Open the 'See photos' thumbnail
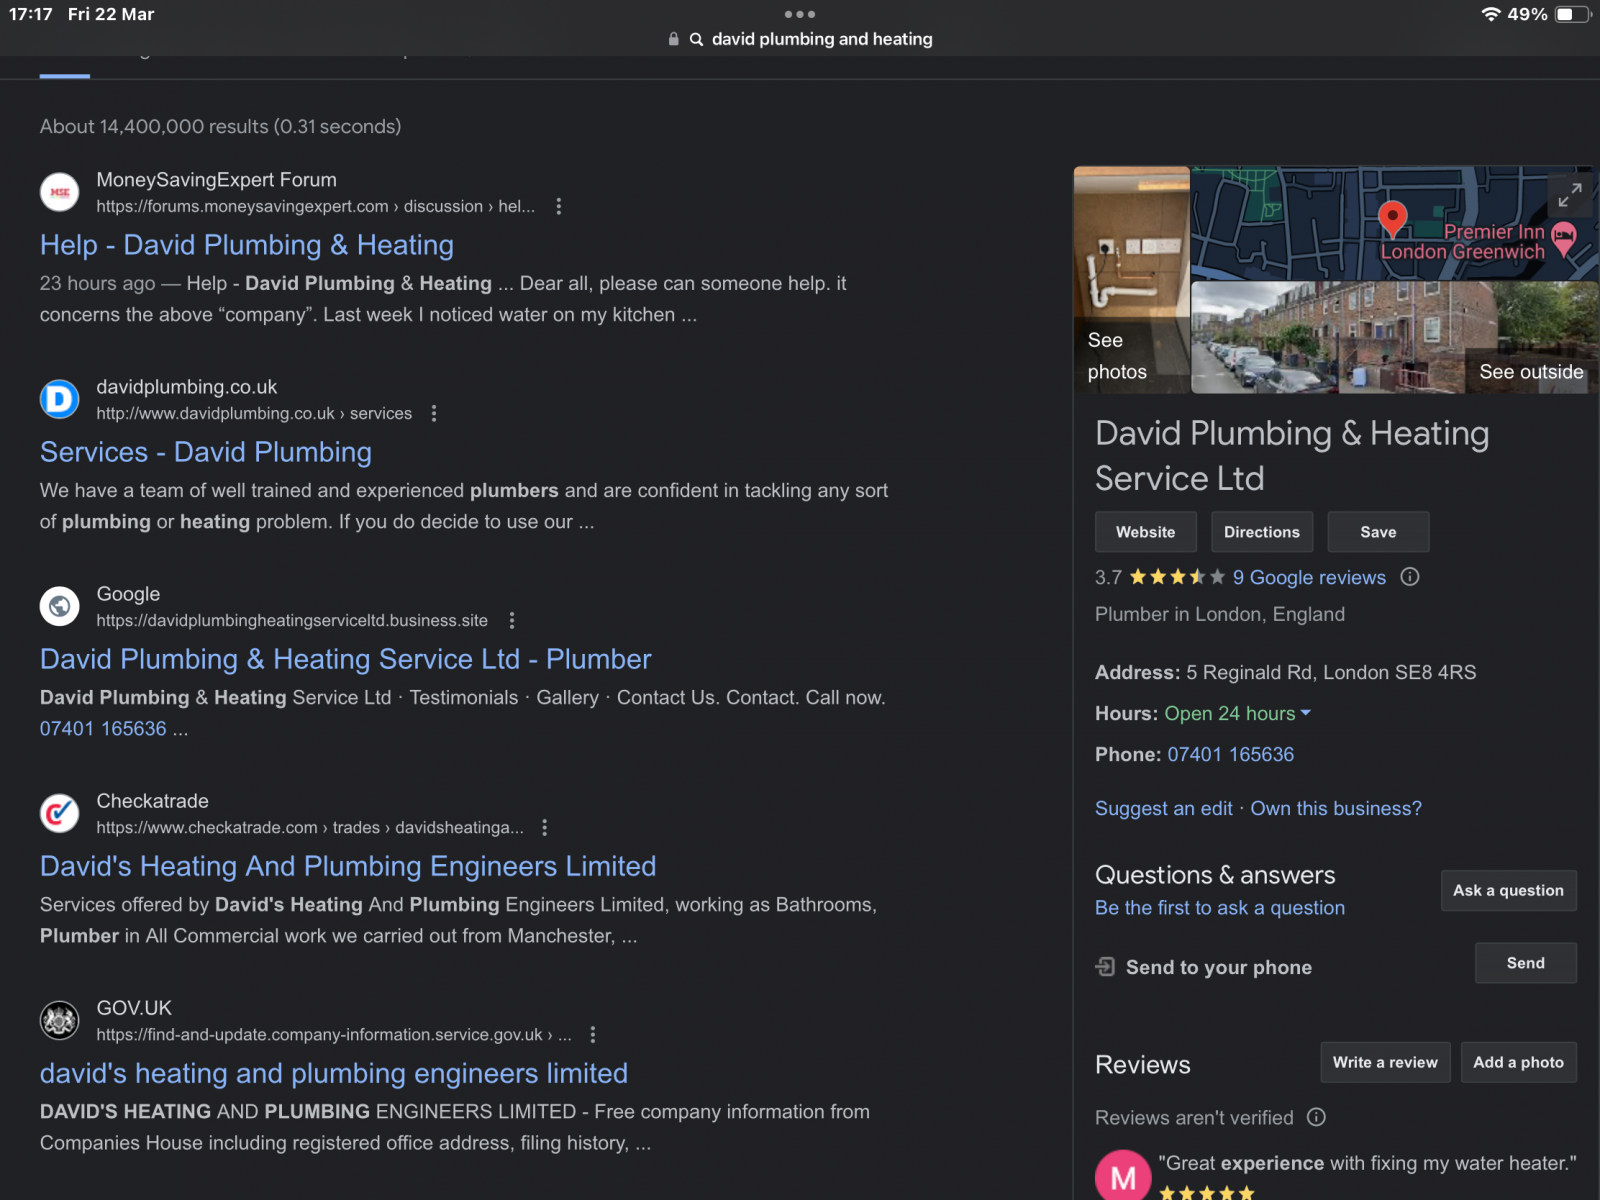The width and height of the screenshot is (1600, 1200). pyautogui.click(x=1132, y=279)
